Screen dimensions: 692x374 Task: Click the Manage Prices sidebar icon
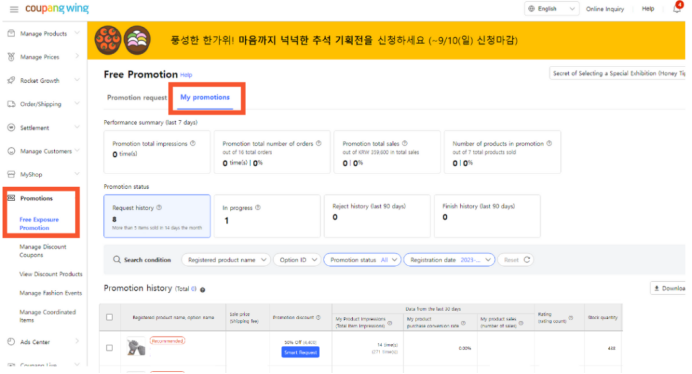click(x=11, y=57)
